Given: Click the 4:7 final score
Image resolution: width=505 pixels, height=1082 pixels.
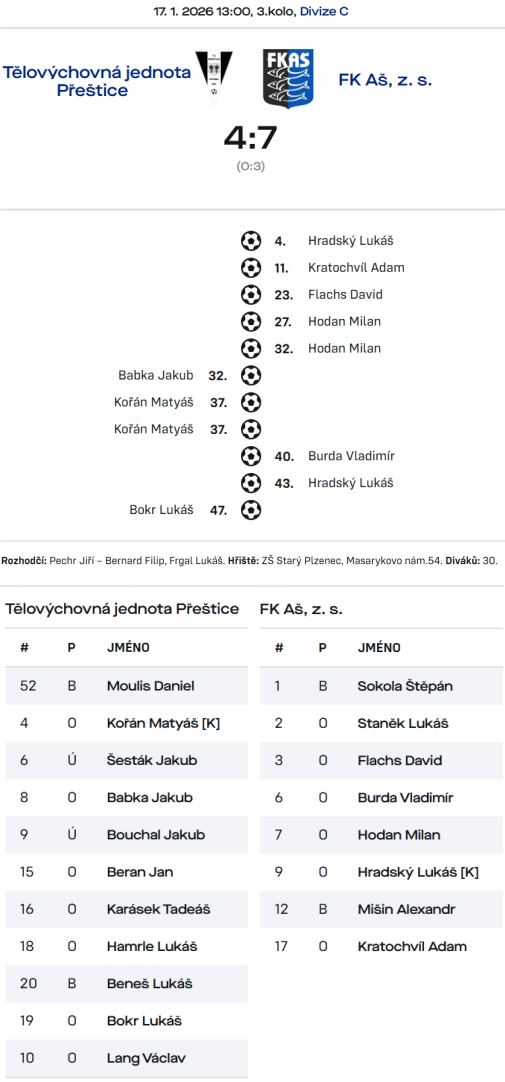Looking at the screenshot, I should (250, 138).
